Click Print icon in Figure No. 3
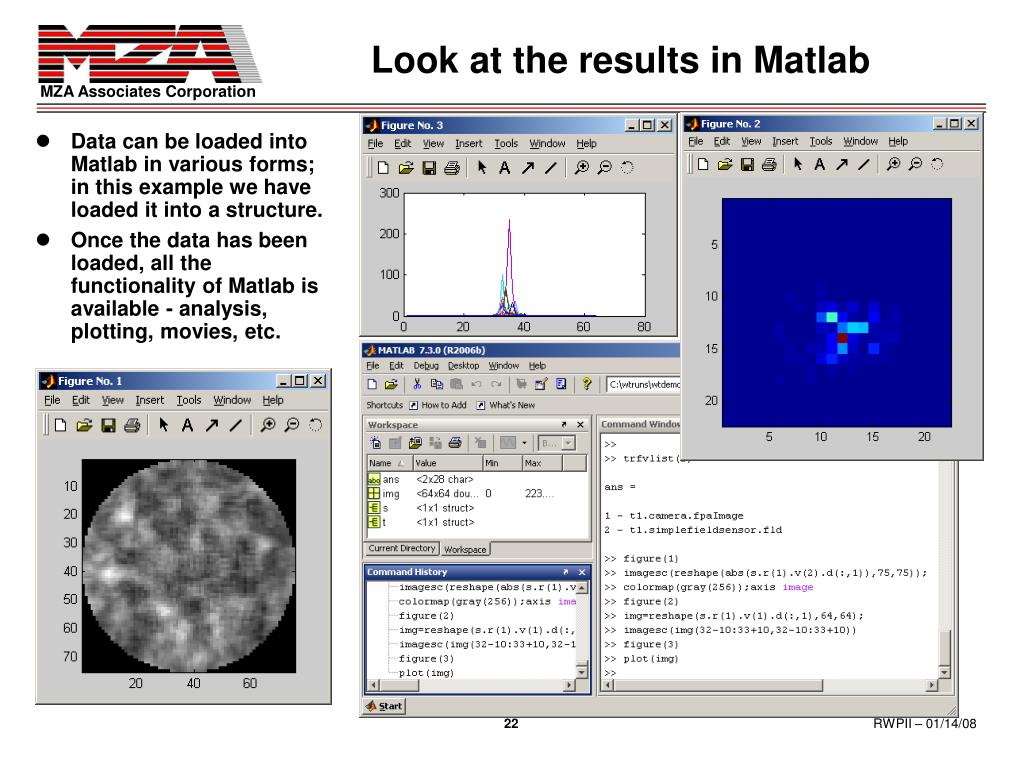The width and height of the screenshot is (1023, 758). pos(451,168)
